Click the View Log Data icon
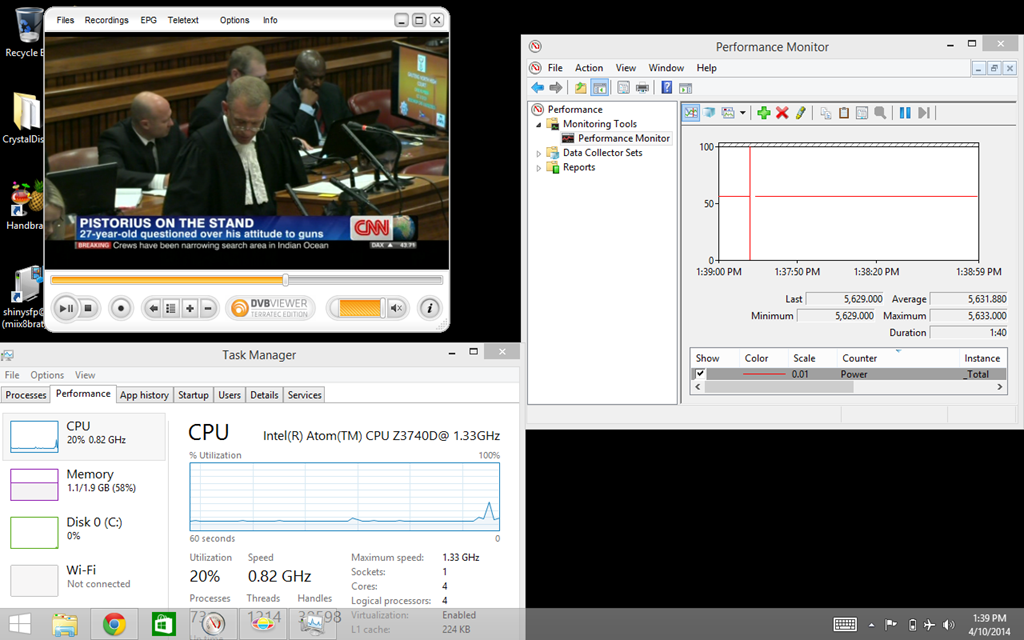 click(709, 113)
